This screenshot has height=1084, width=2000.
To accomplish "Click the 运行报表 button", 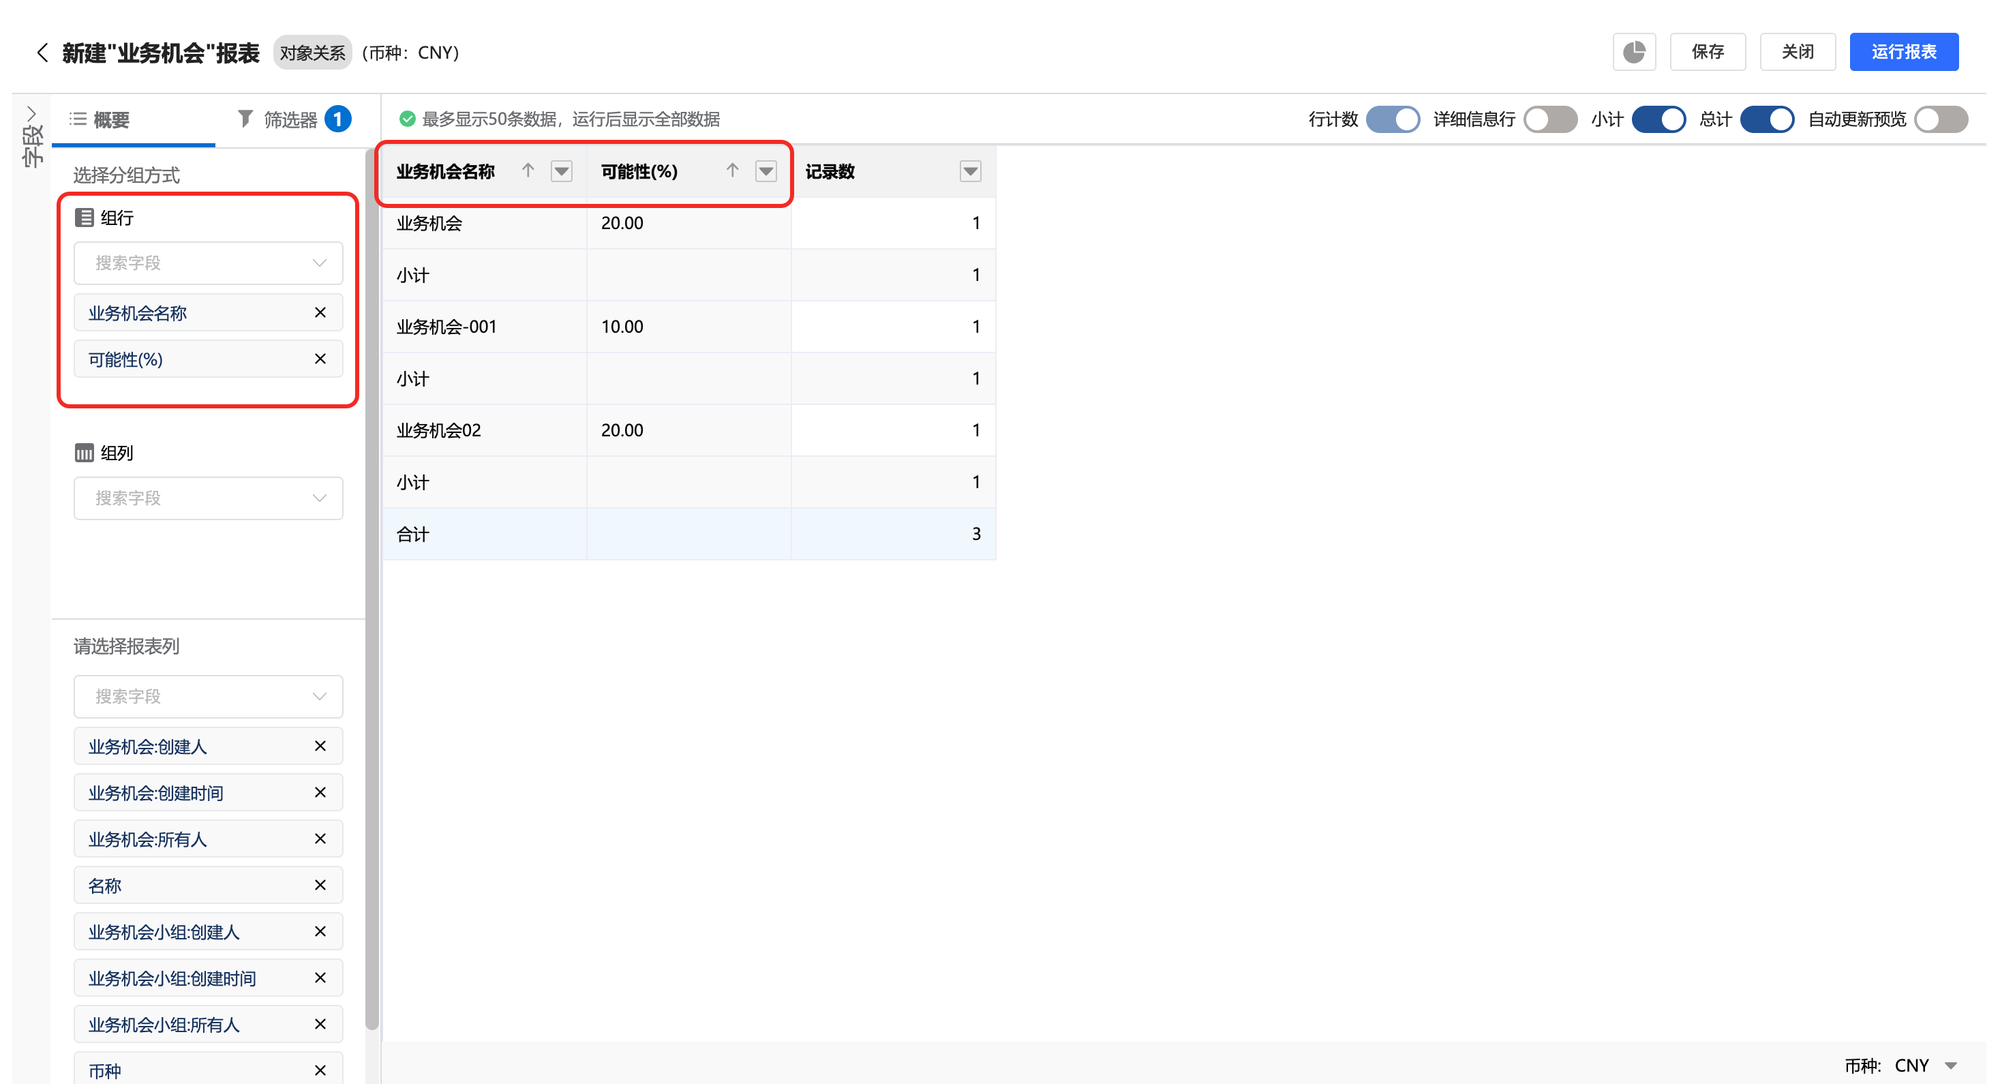I will tap(1903, 52).
